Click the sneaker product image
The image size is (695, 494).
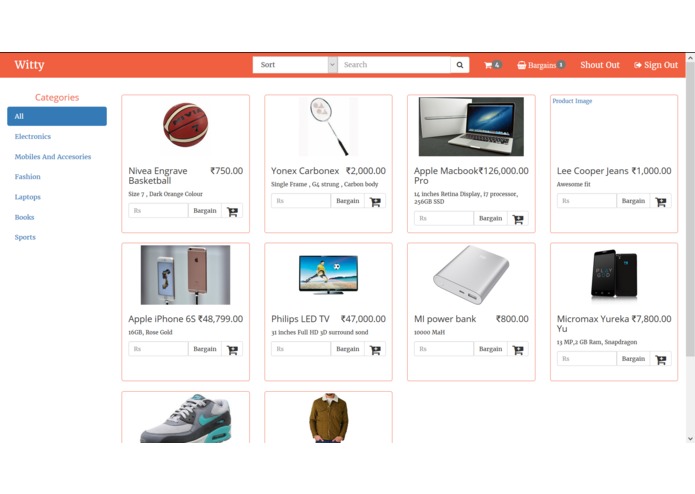185,418
